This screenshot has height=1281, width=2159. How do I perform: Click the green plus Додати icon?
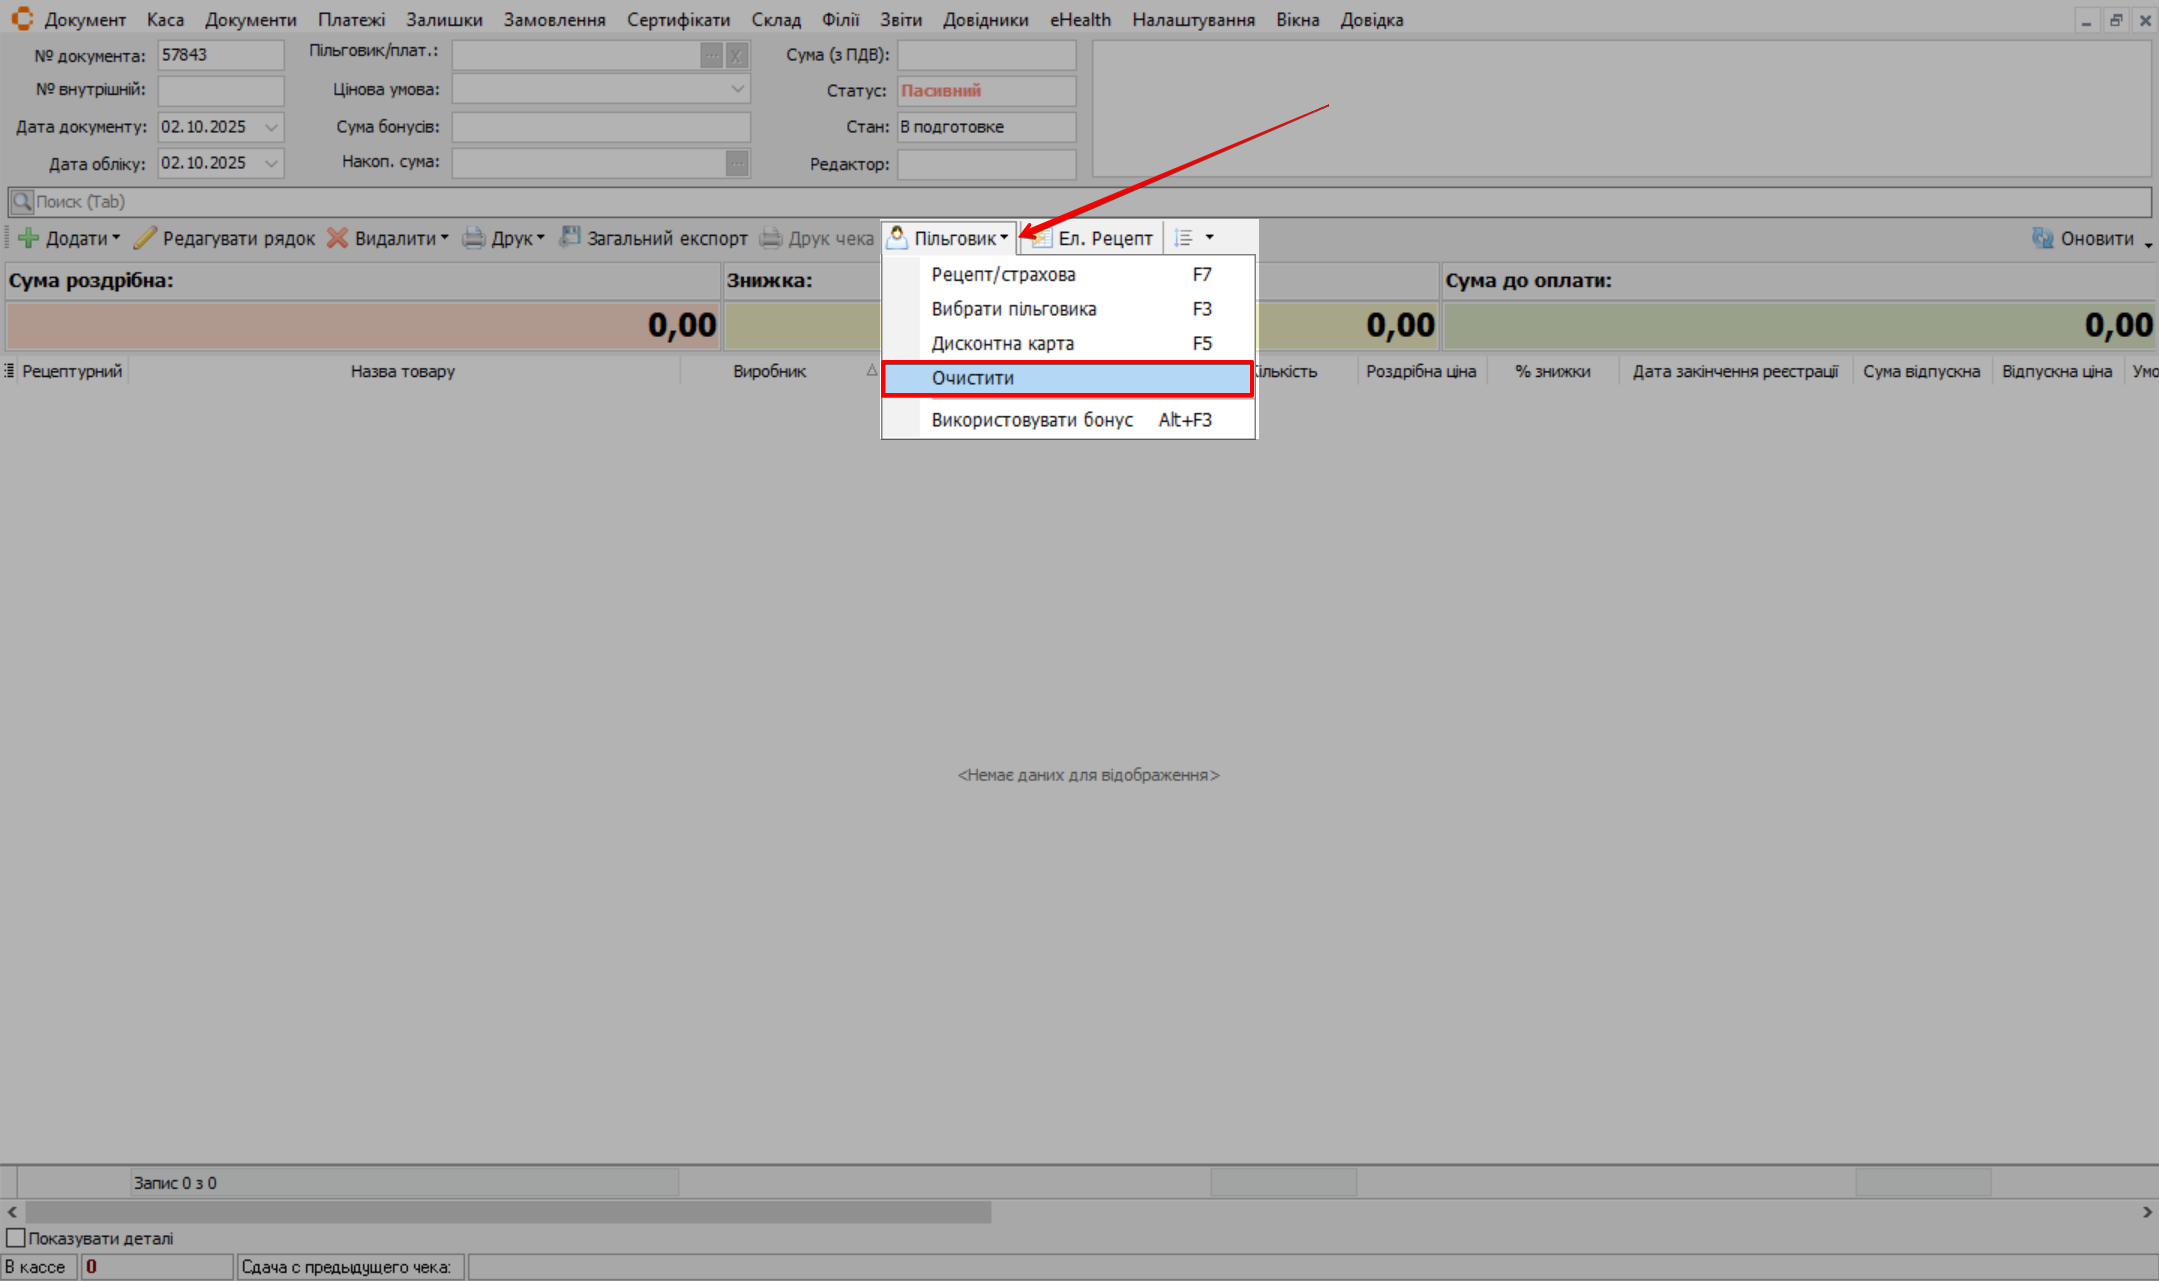coord(29,238)
